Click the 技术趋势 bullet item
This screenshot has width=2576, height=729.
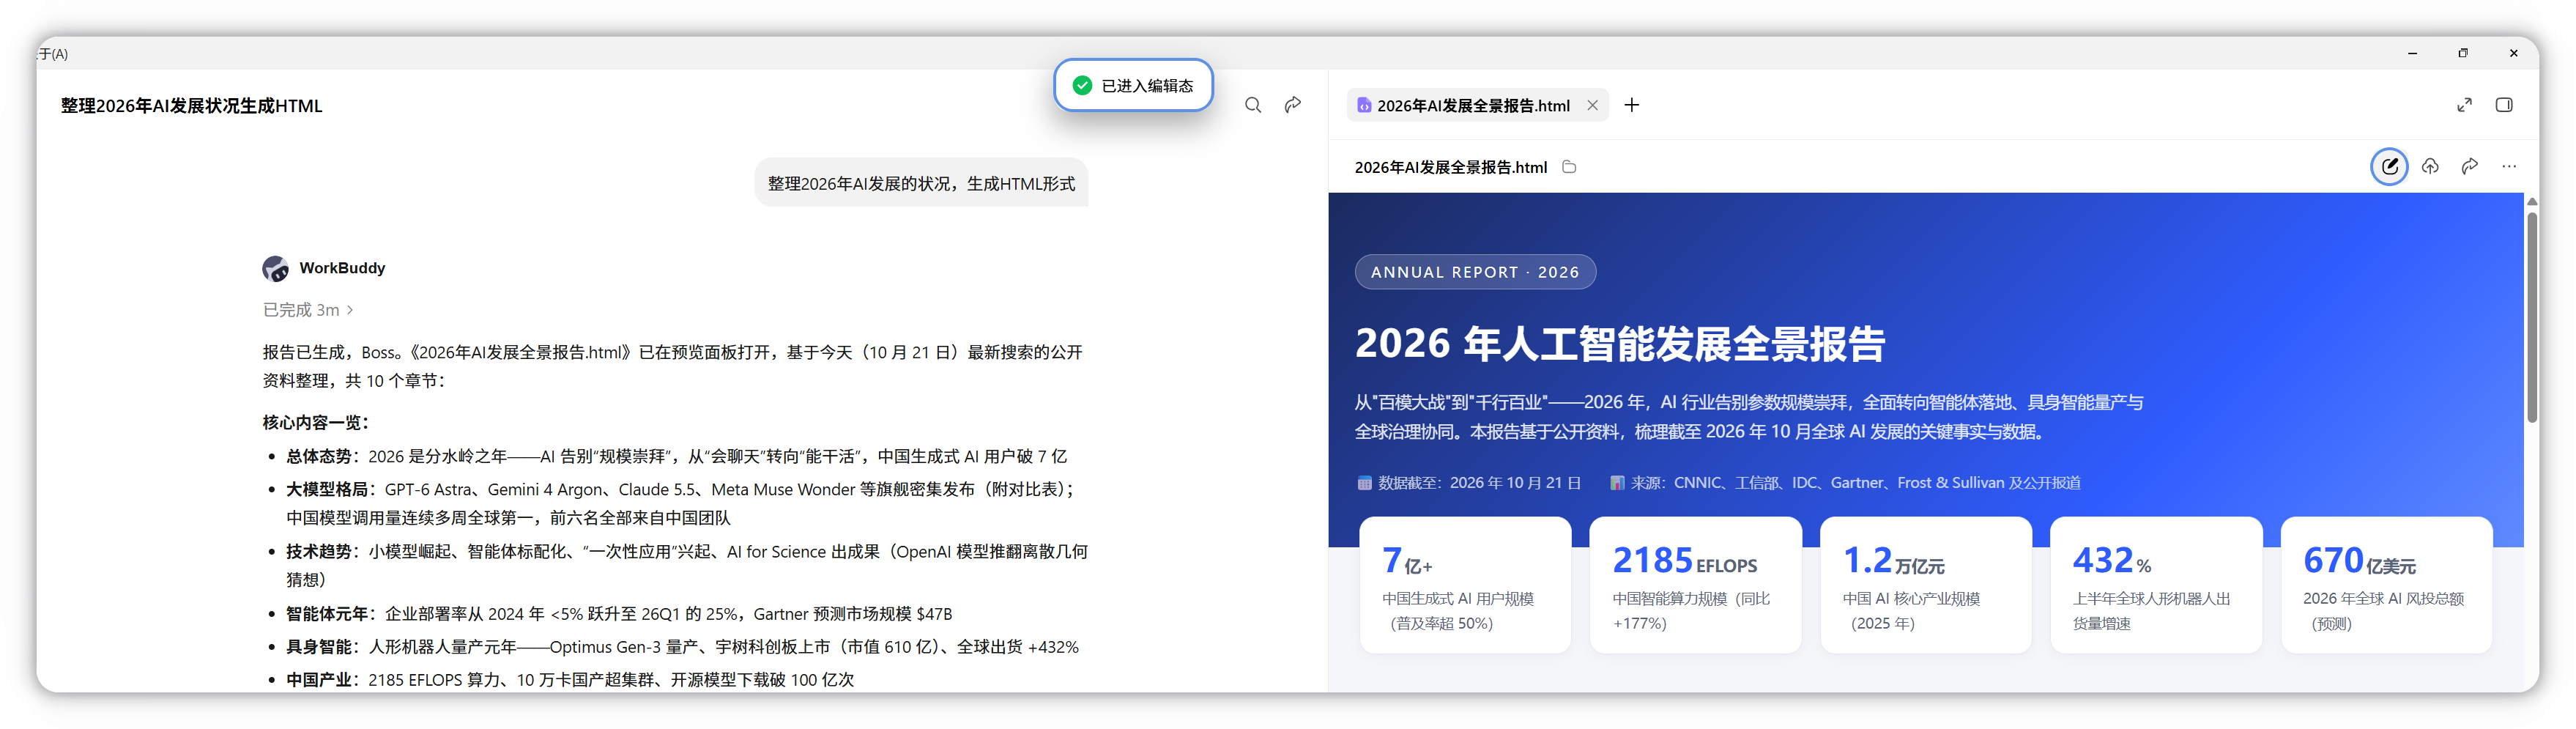687,565
